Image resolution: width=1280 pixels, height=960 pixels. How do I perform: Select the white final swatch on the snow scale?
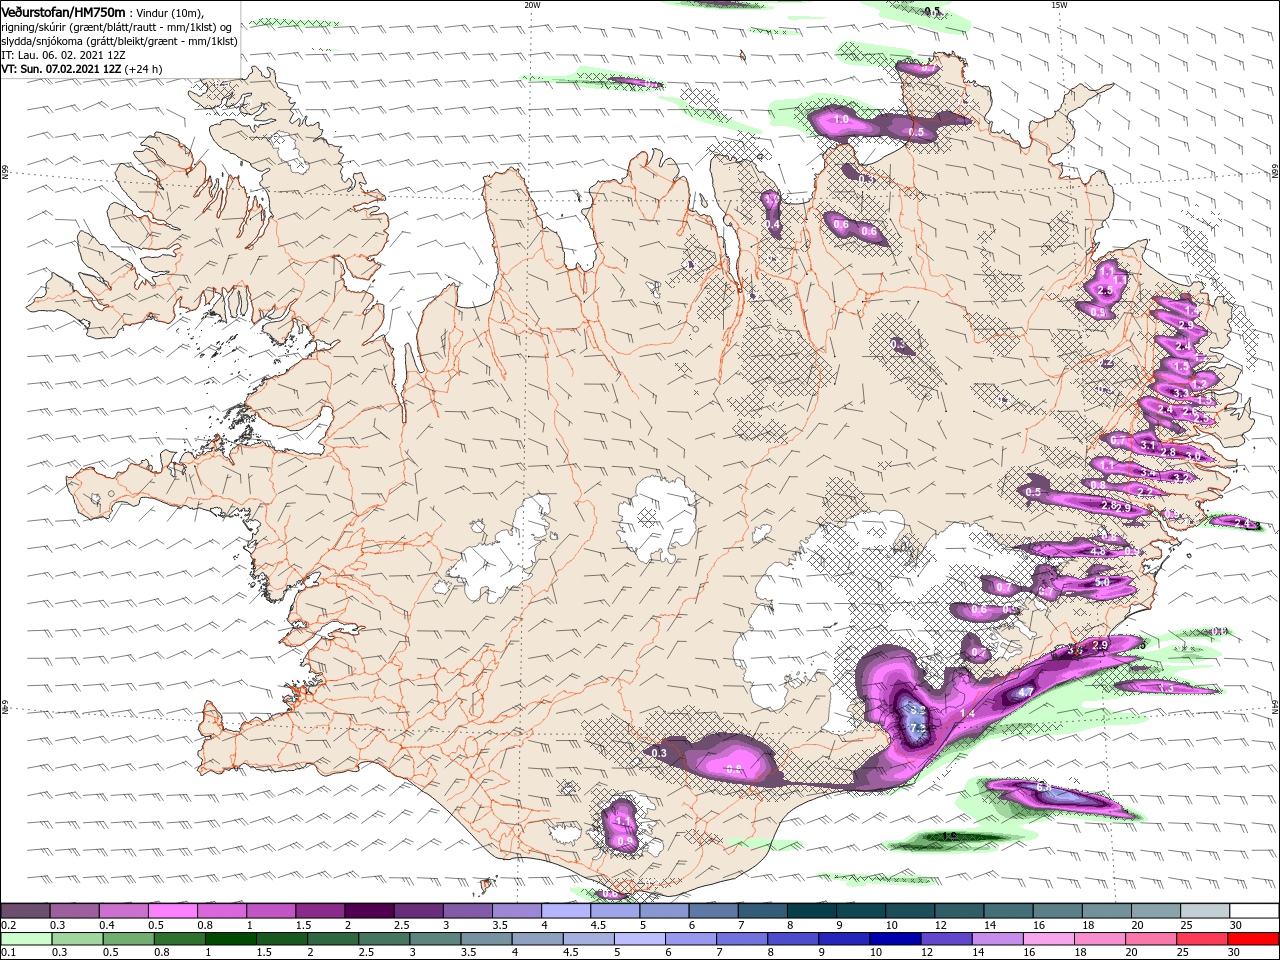click(x=1252, y=911)
